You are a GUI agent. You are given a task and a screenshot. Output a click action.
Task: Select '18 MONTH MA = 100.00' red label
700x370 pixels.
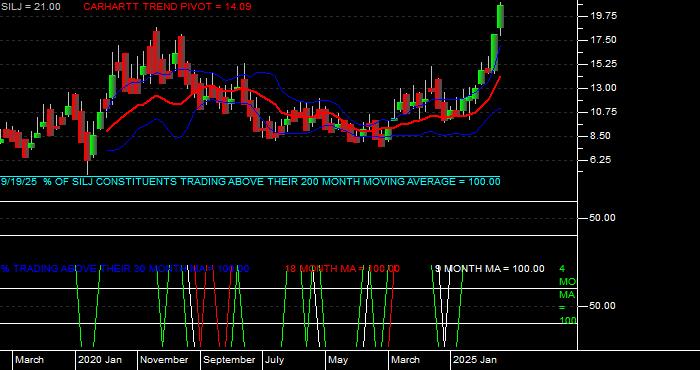coord(342,269)
